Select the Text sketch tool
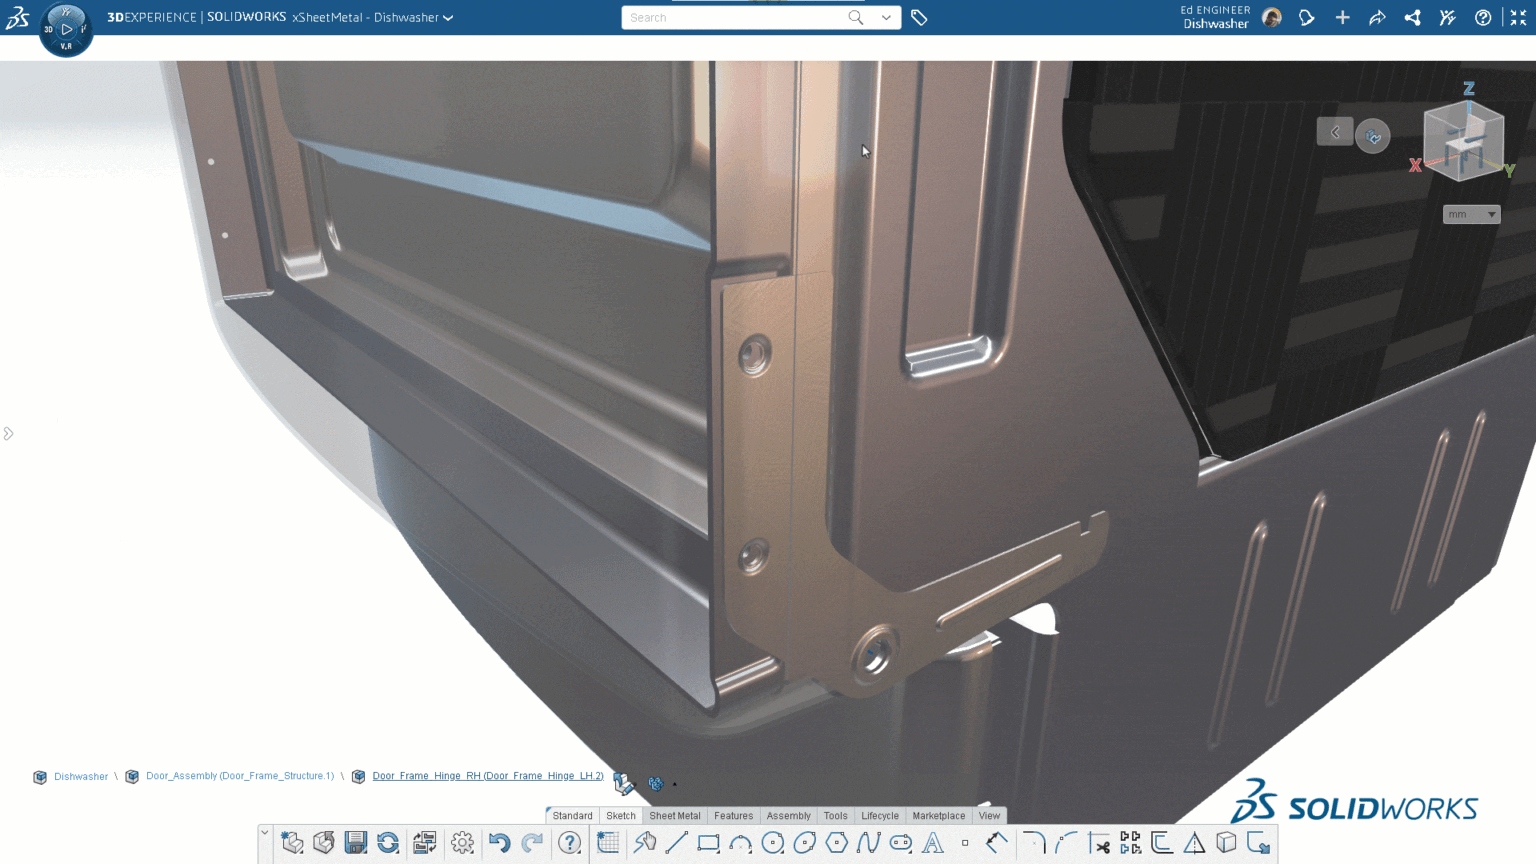 click(x=932, y=843)
